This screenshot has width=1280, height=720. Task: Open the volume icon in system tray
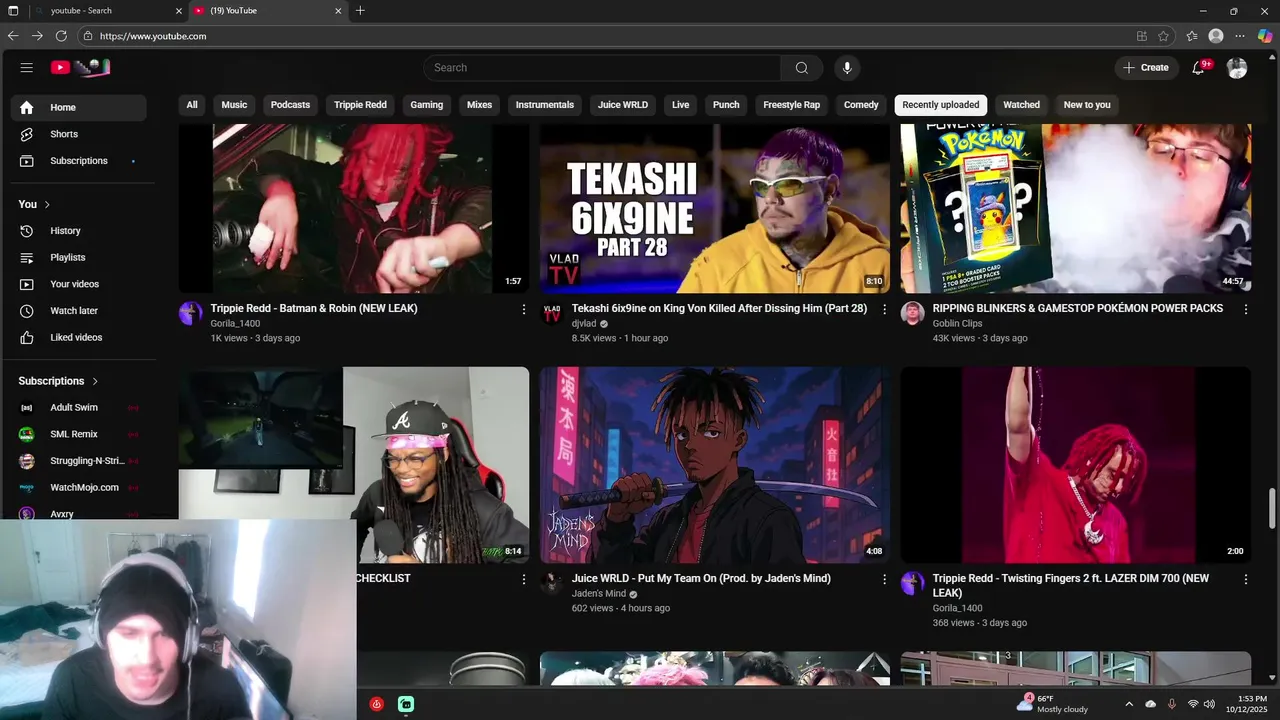pyautogui.click(x=1209, y=704)
